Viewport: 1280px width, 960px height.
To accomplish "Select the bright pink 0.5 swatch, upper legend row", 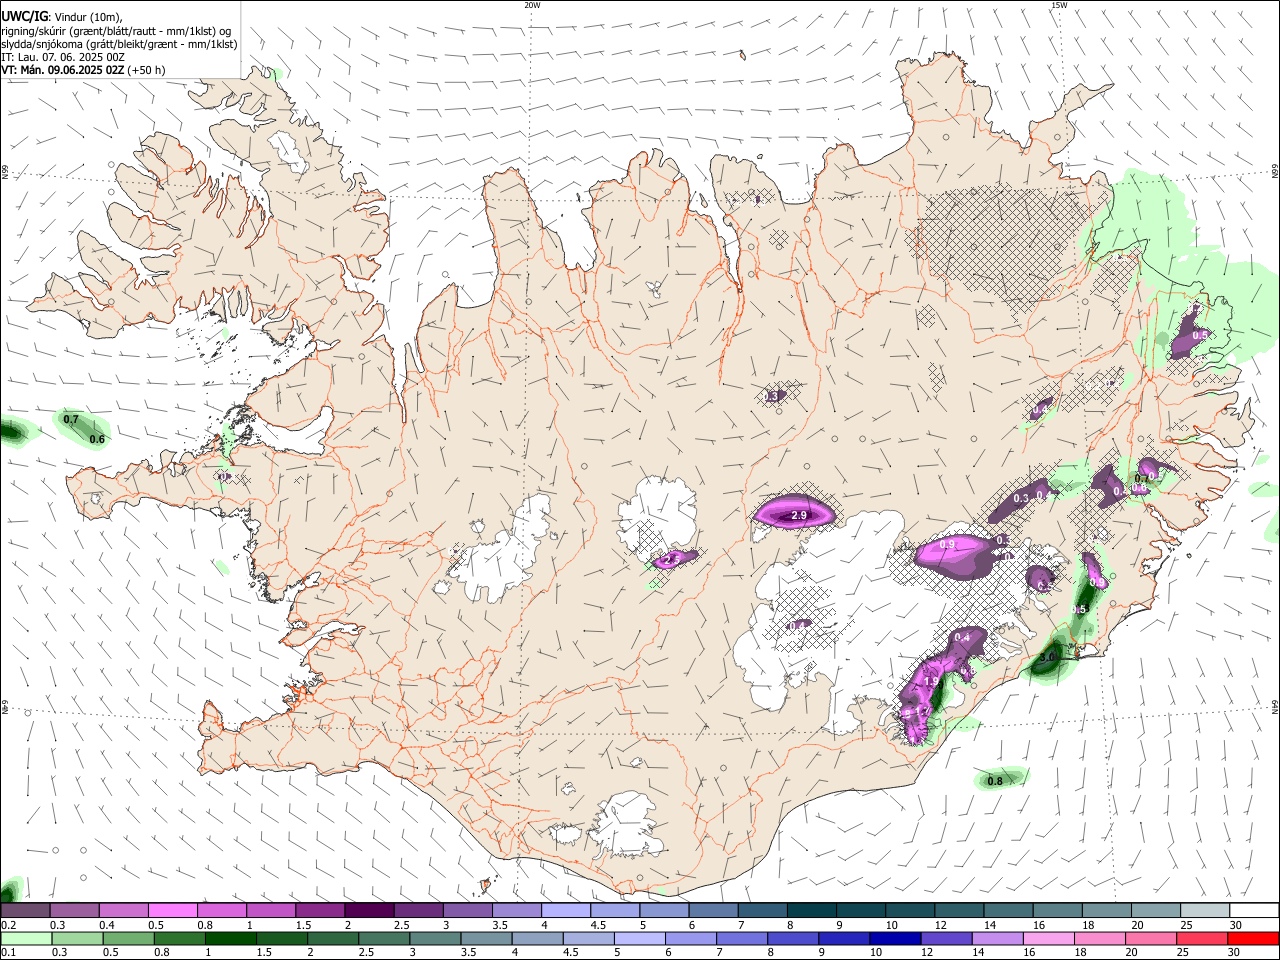I will pos(172,911).
